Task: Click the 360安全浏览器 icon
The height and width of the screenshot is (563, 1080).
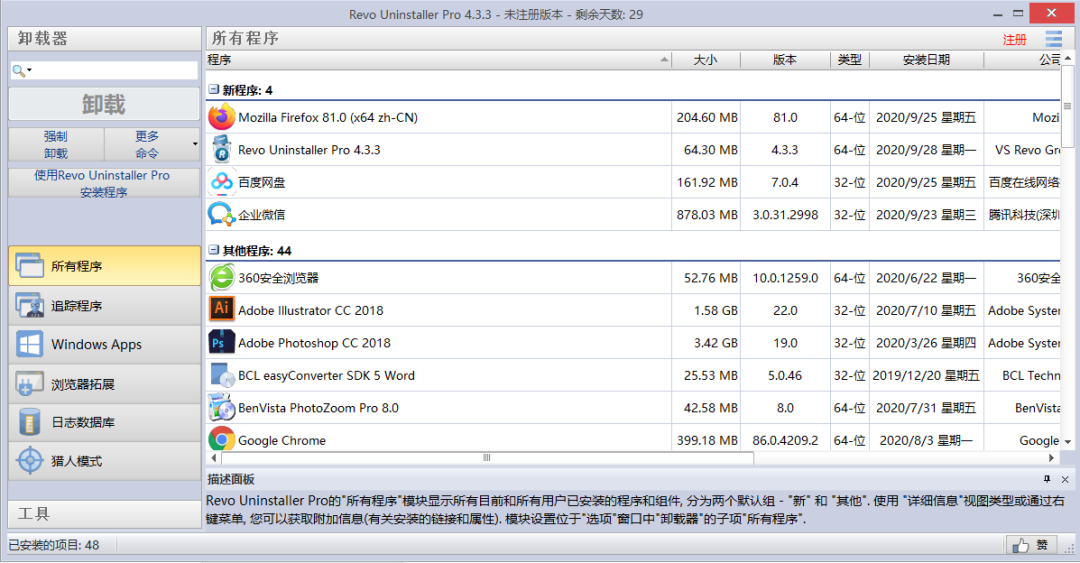Action: [222, 278]
